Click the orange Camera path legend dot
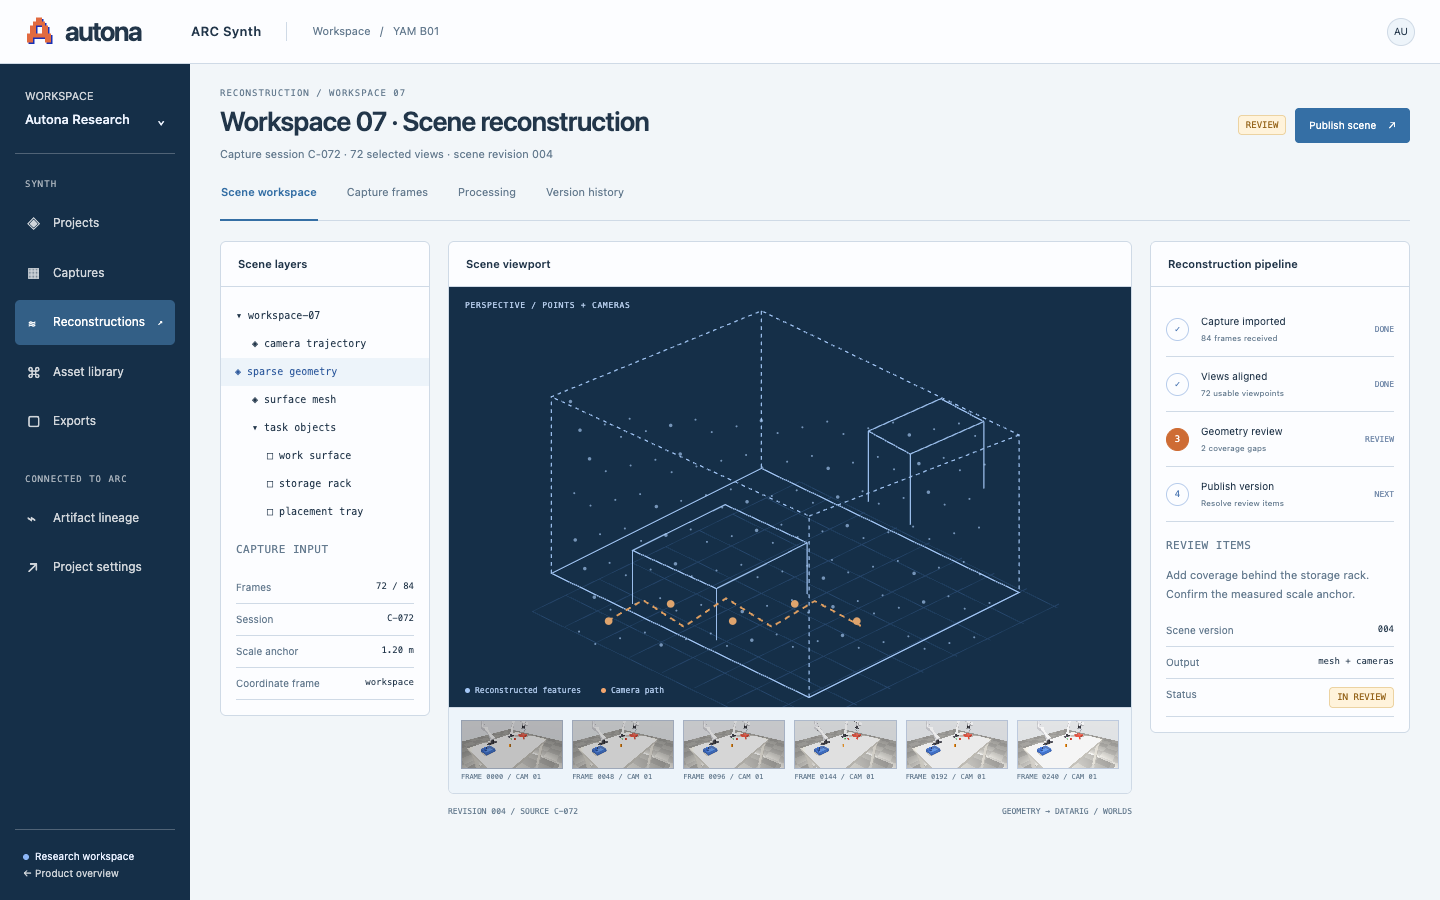 (x=603, y=691)
